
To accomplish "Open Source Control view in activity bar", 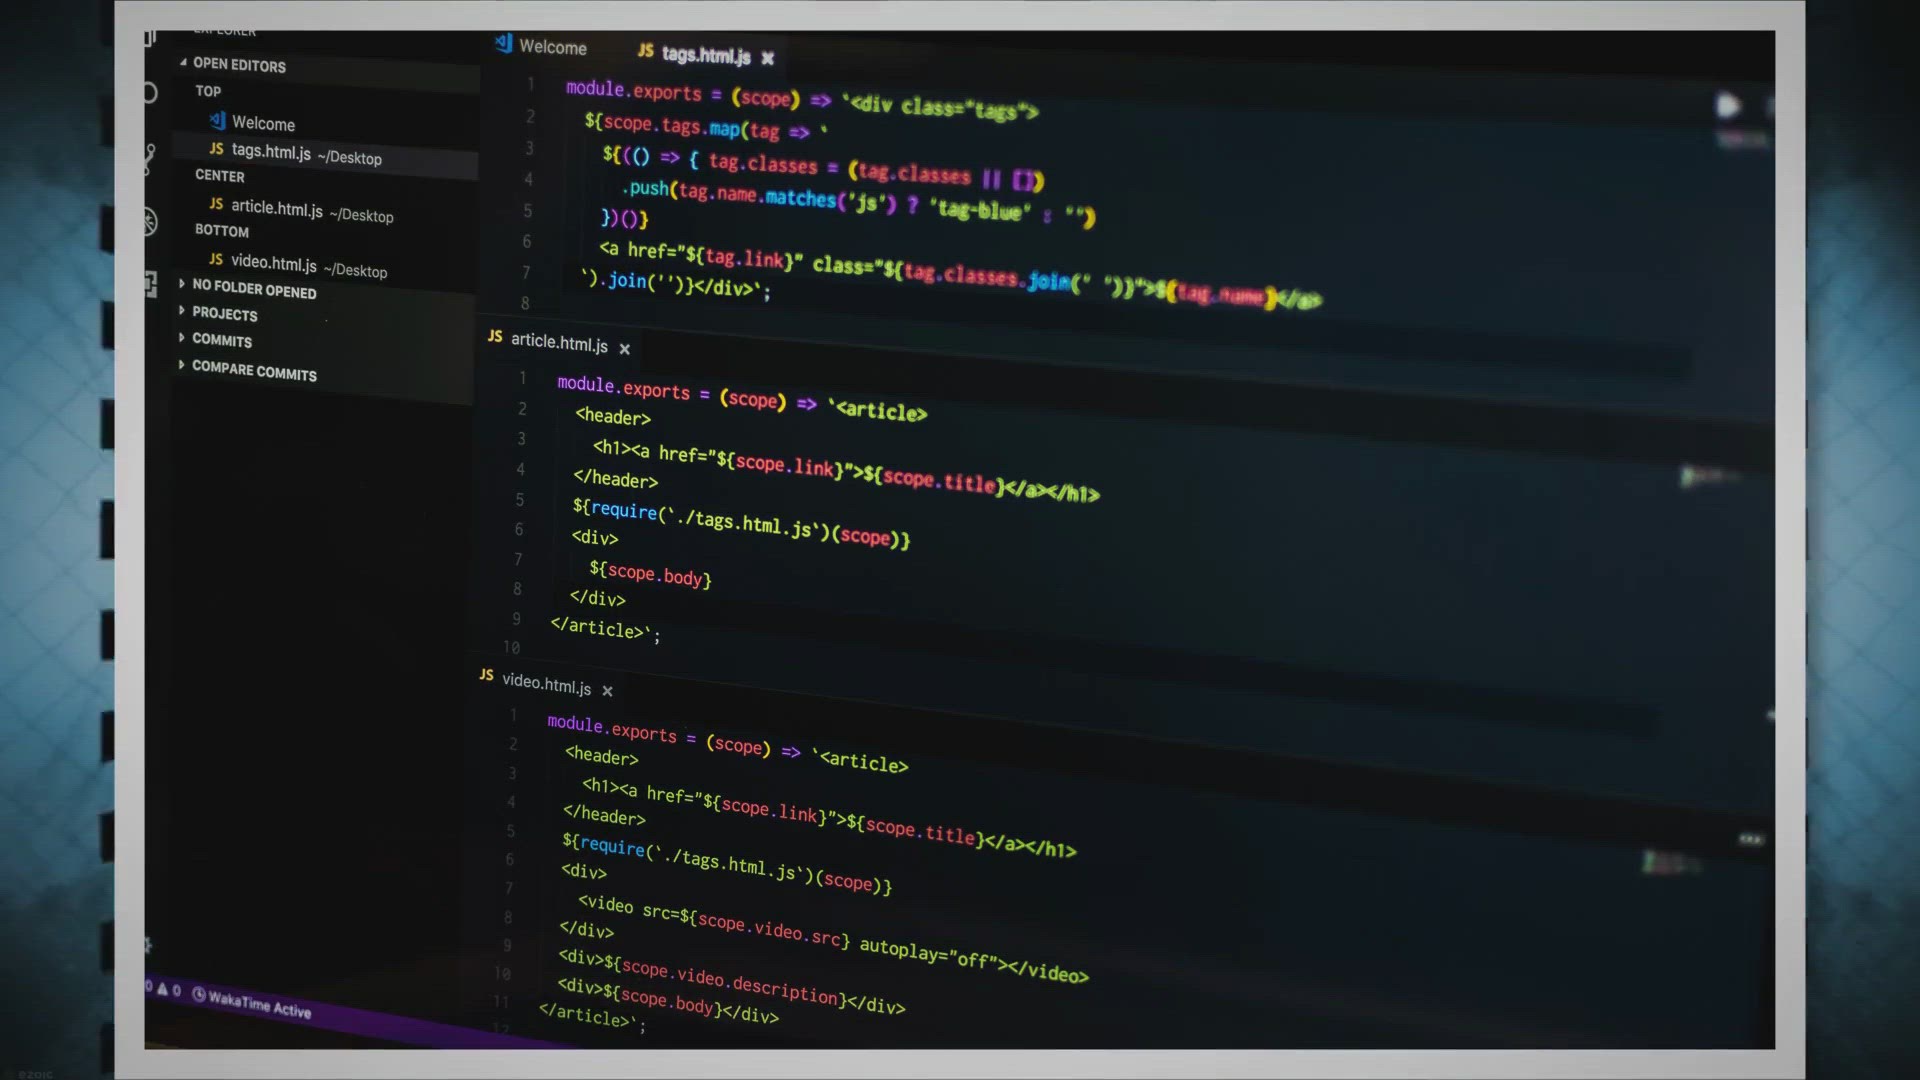I will coord(150,157).
